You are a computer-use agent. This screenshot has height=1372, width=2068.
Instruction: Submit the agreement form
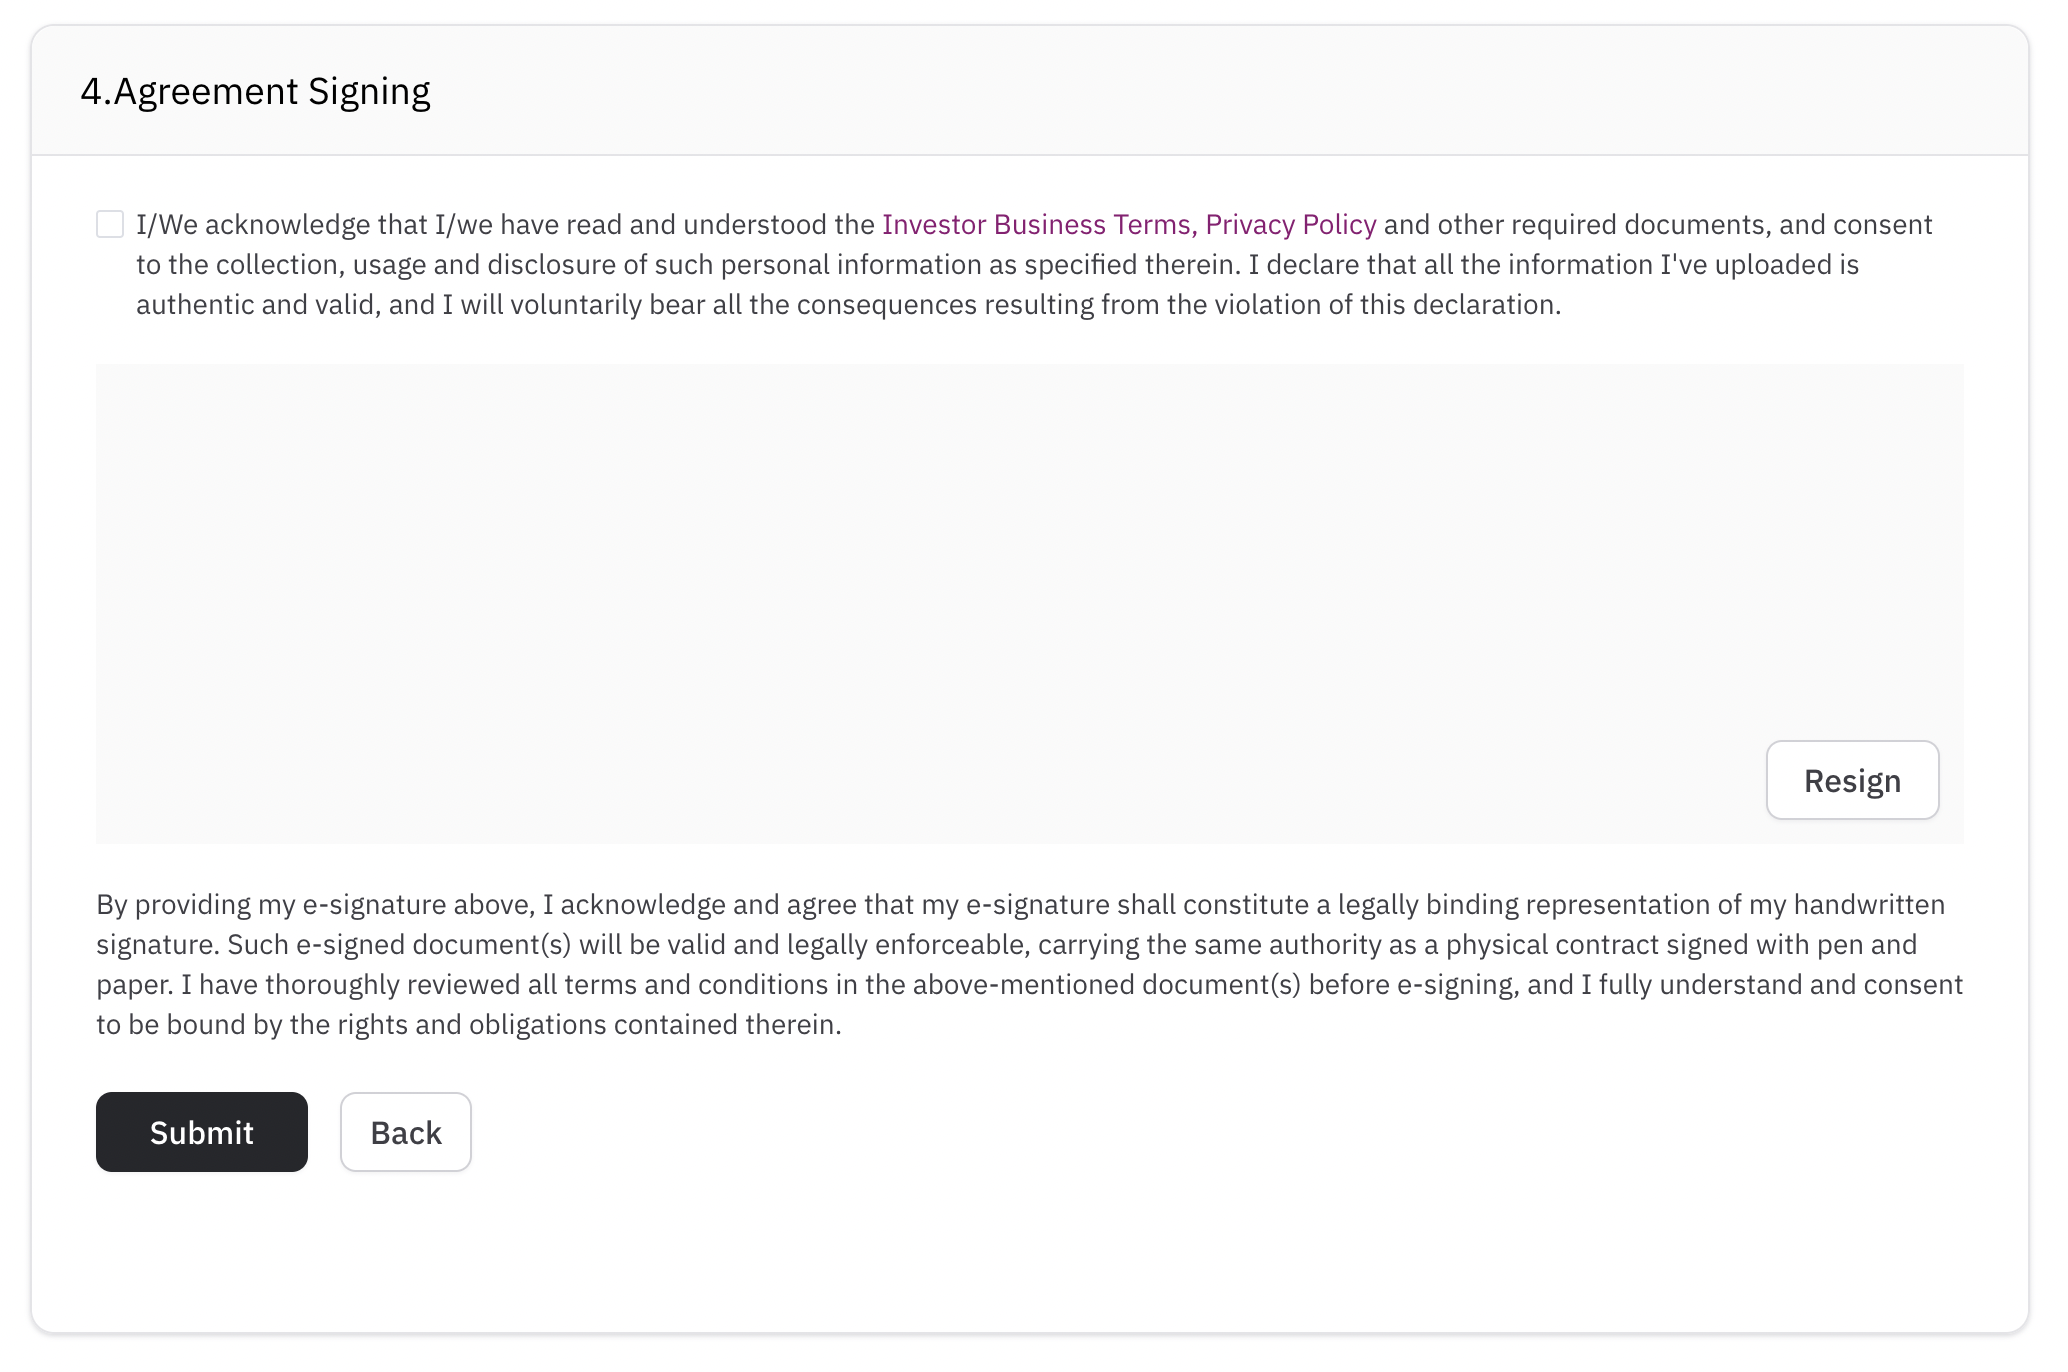click(202, 1132)
